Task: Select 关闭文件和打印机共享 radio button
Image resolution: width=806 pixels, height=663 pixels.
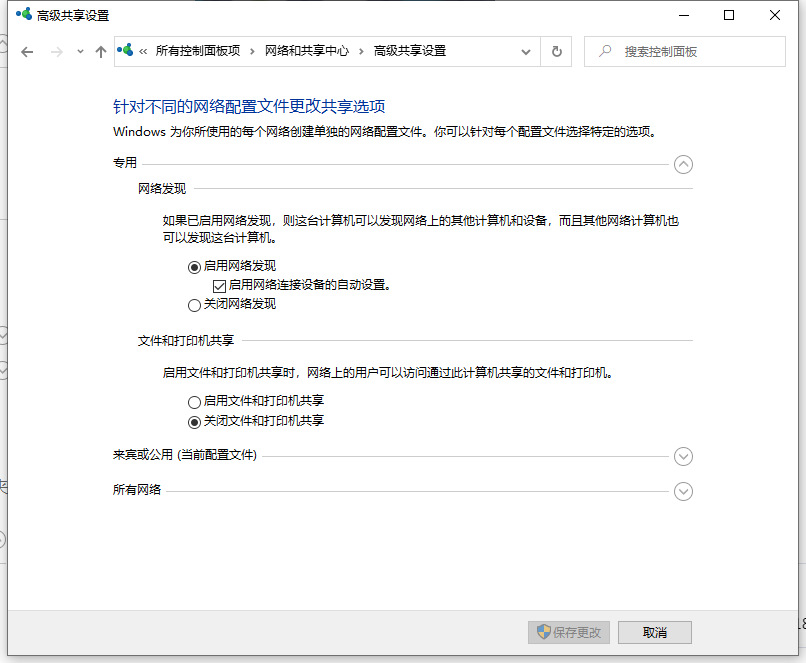Action: coord(194,421)
